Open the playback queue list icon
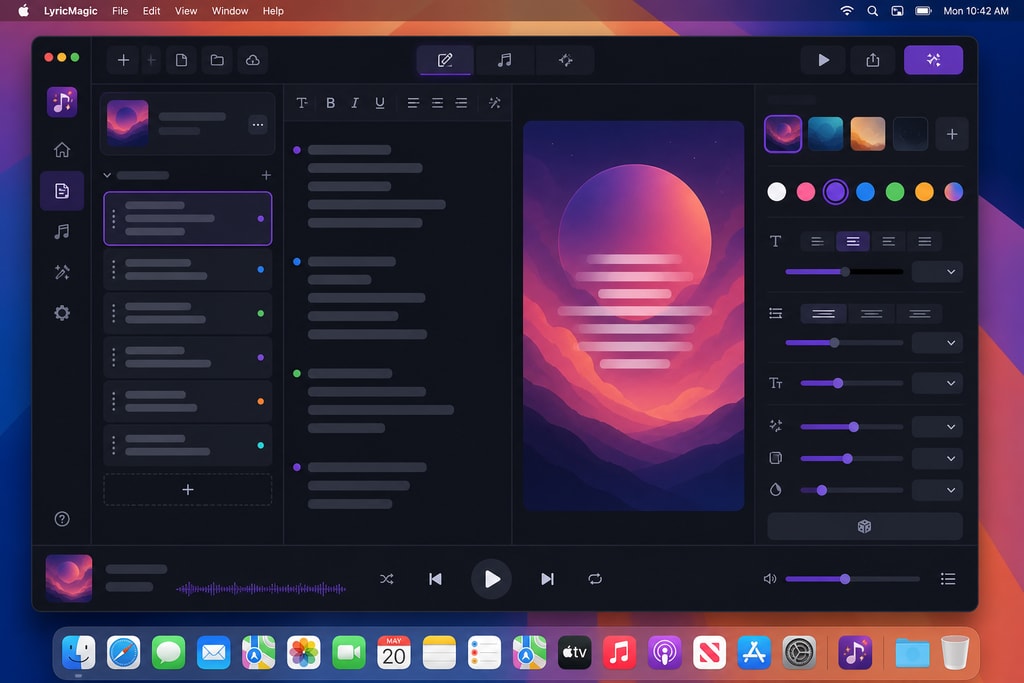Viewport: 1024px width, 683px height. 948,579
